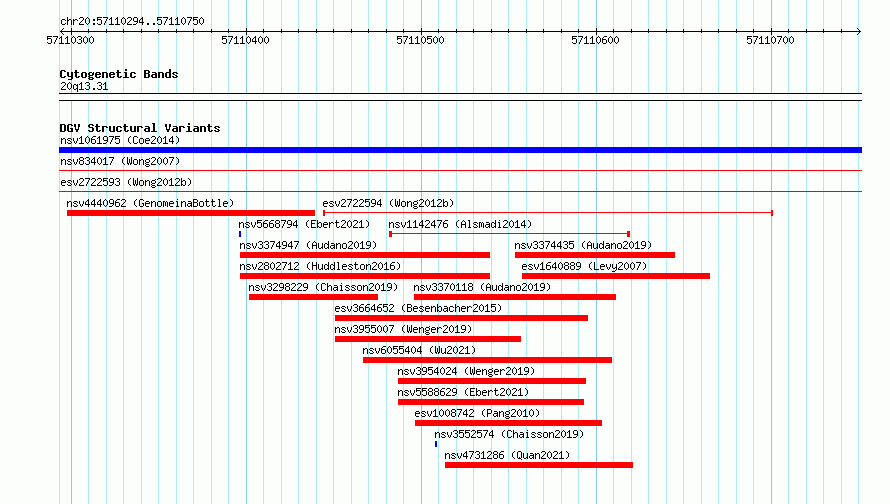
Task: Click nsv3954024 (Wenger2019) label
Action: coord(466,371)
